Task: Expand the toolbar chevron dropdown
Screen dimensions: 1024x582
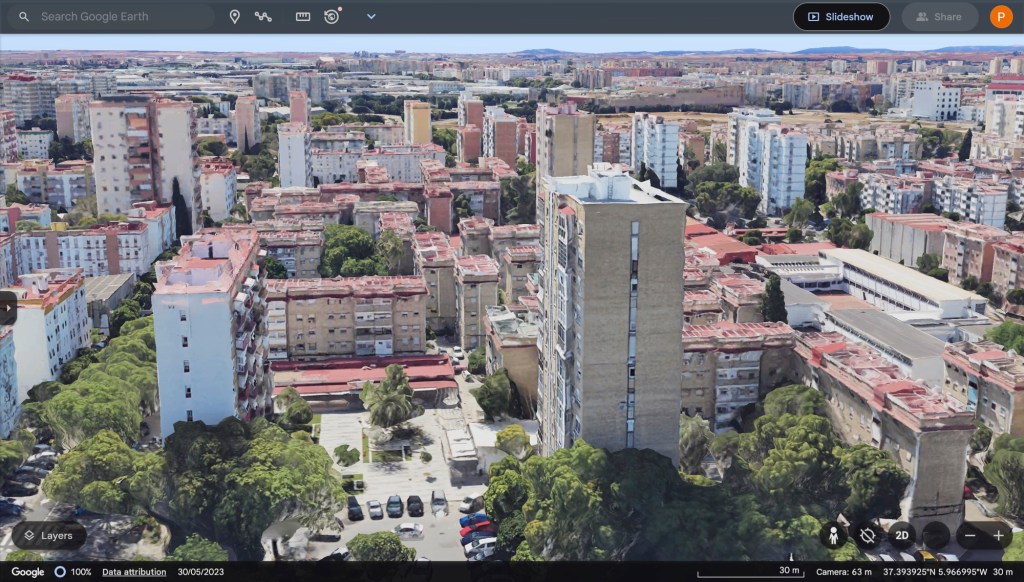Action: (371, 17)
